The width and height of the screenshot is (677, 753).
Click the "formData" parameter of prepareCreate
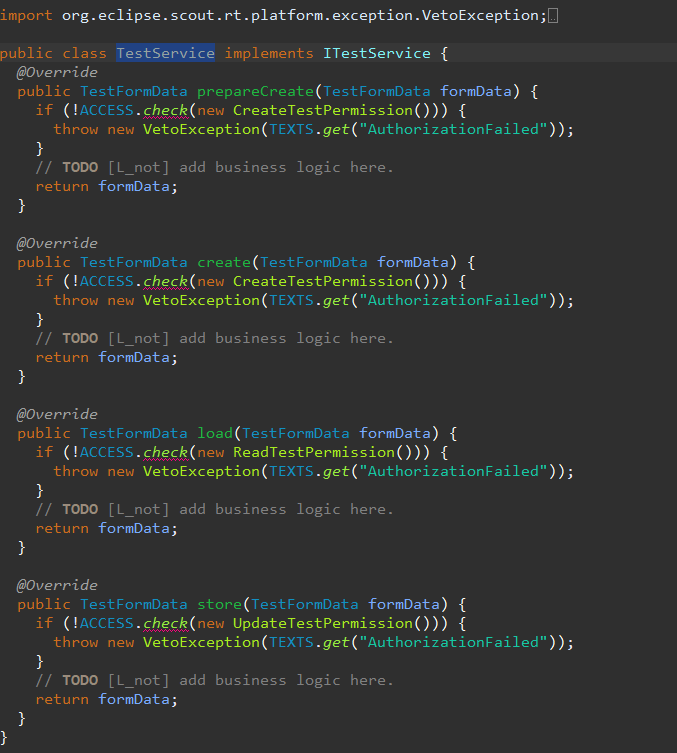[476, 91]
